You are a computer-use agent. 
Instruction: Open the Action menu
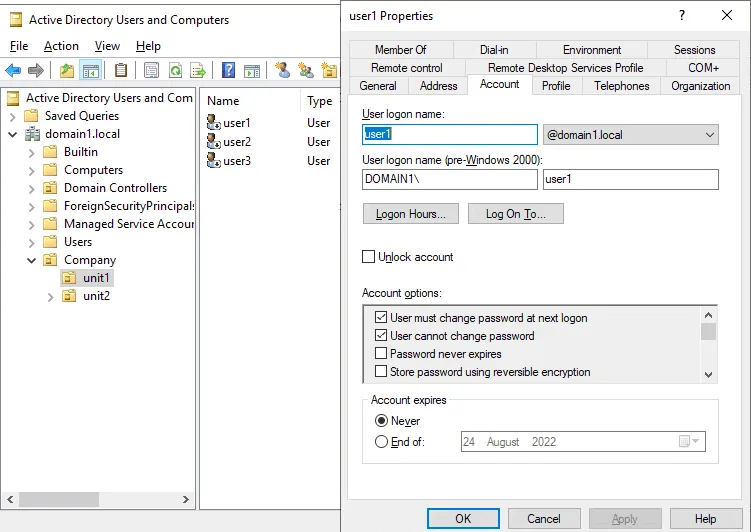(61, 46)
